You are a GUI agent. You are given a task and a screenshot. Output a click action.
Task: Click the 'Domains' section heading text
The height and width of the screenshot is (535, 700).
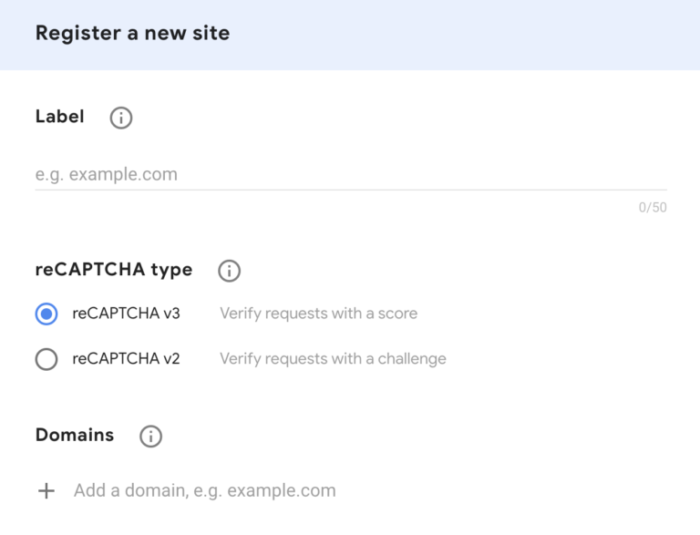point(74,436)
